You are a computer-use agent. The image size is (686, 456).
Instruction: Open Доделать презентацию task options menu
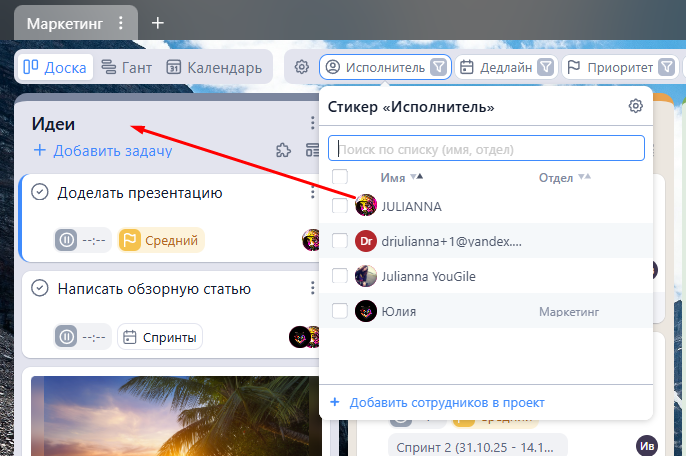point(312,192)
